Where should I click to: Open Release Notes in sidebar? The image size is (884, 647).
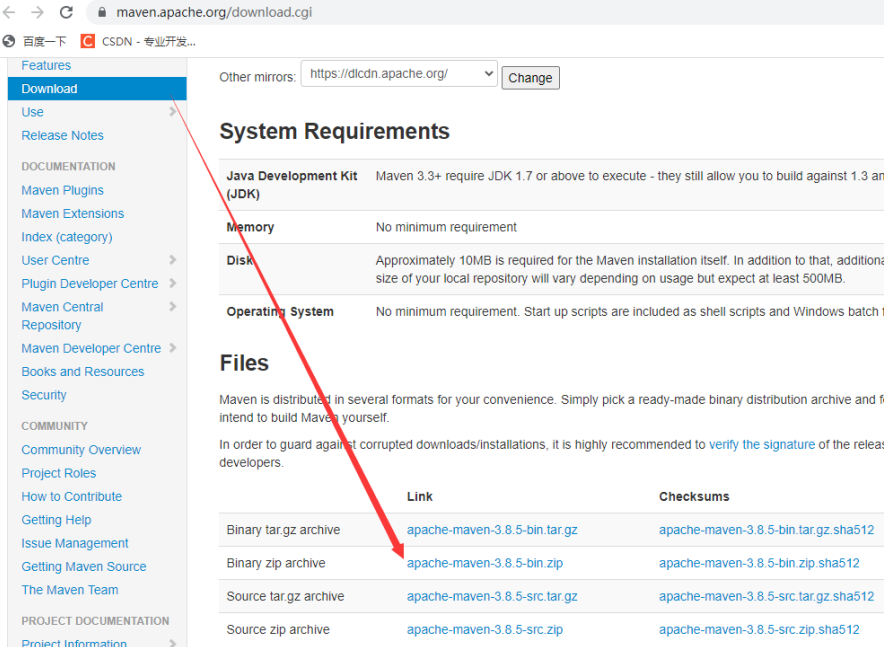click(x=62, y=135)
